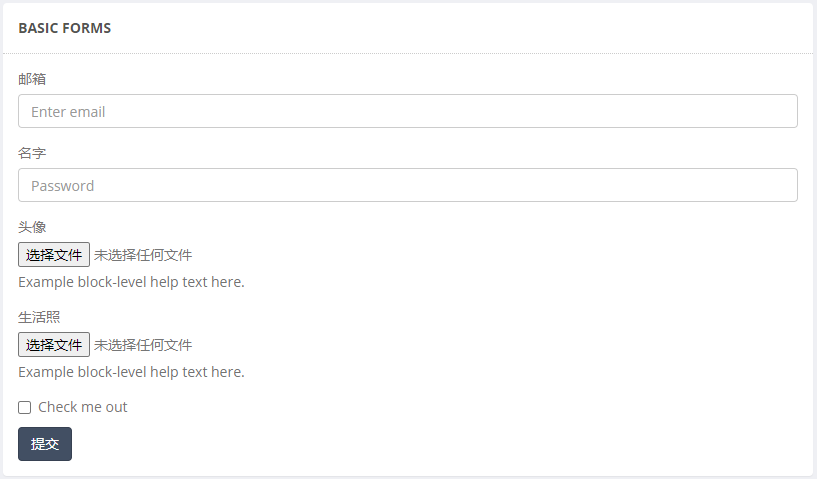Click the 名字 field label
The width and height of the screenshot is (817, 479).
[32, 153]
